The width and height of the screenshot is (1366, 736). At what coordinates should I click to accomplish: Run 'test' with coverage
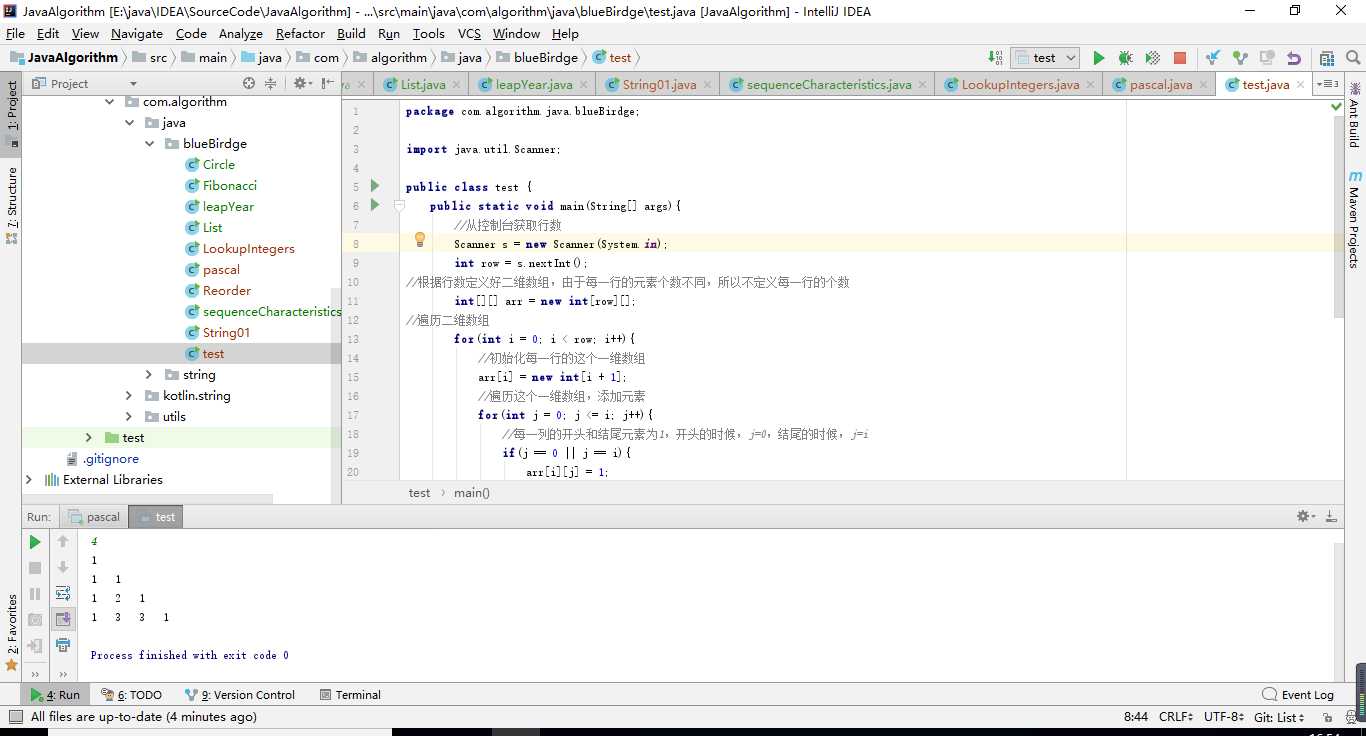(1152, 58)
